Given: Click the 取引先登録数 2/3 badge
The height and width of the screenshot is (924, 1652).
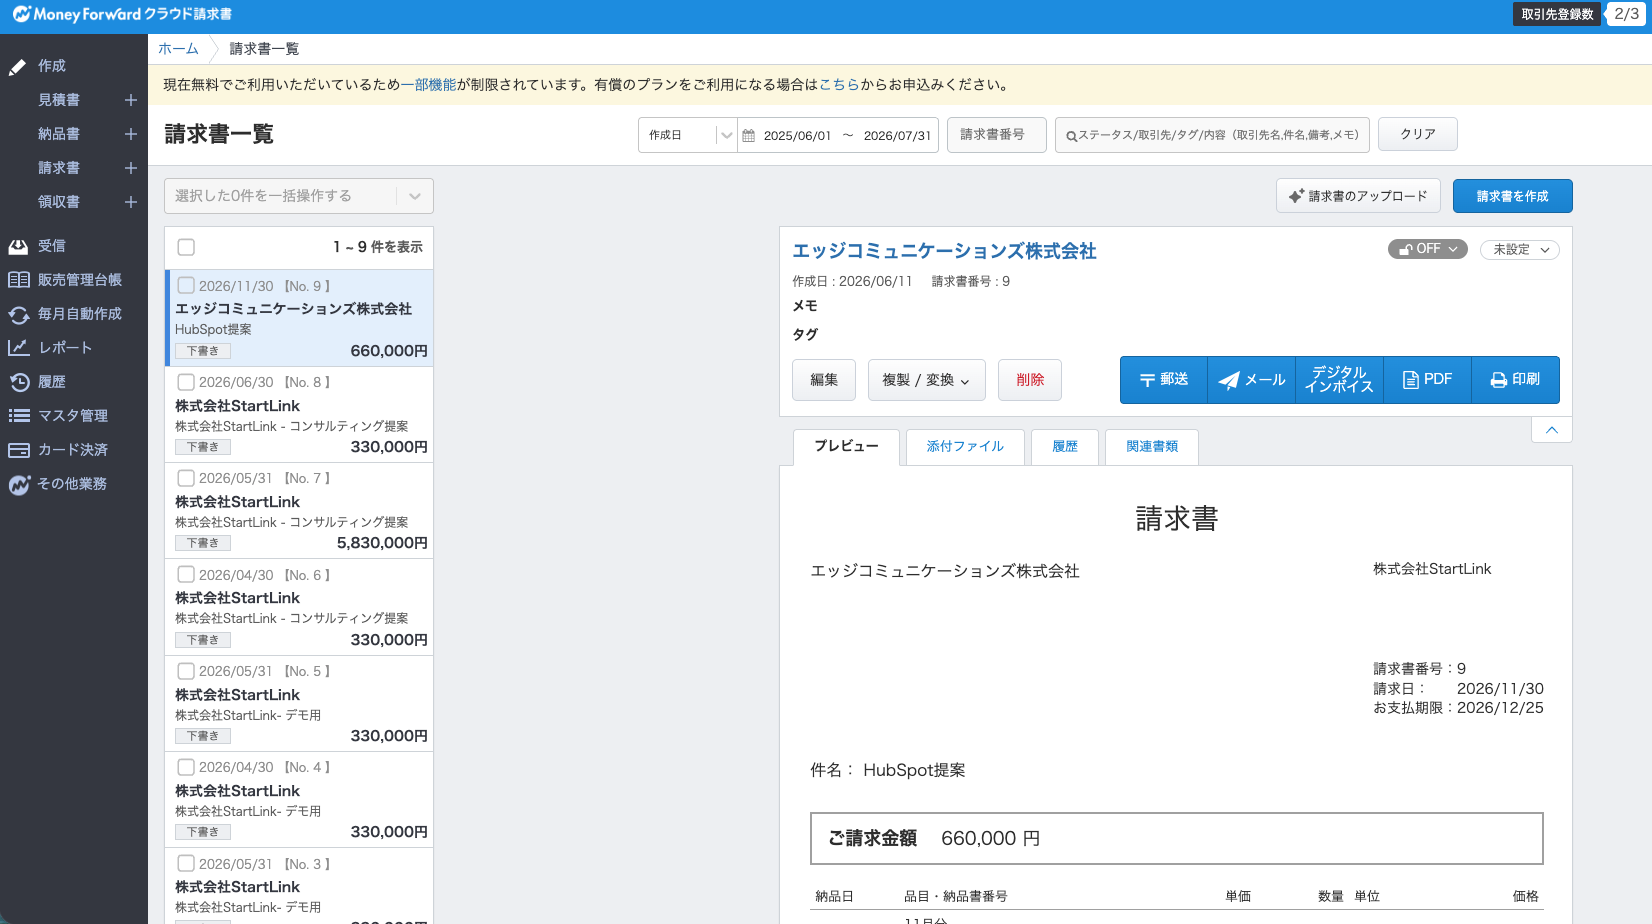Looking at the screenshot, I should click(1579, 14).
